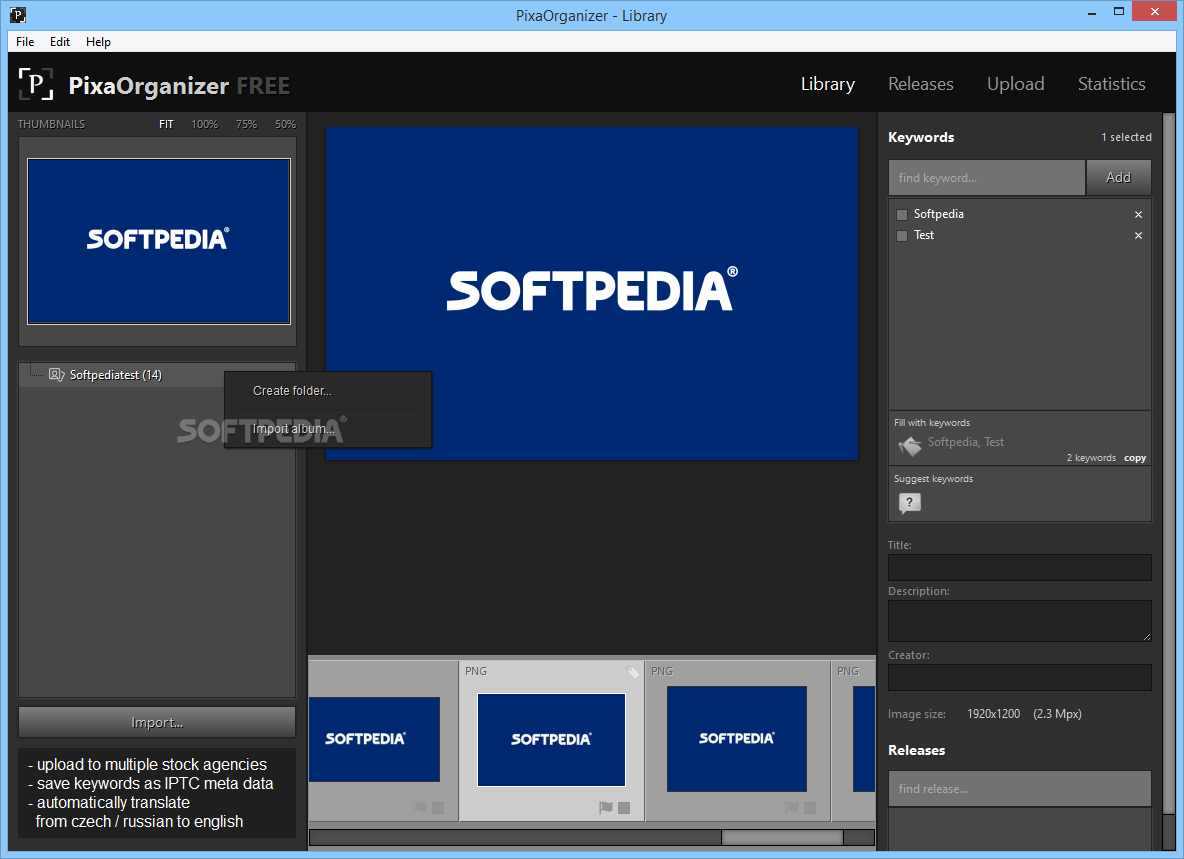Click the copy keywords link
This screenshot has width=1184, height=859.
point(1135,457)
